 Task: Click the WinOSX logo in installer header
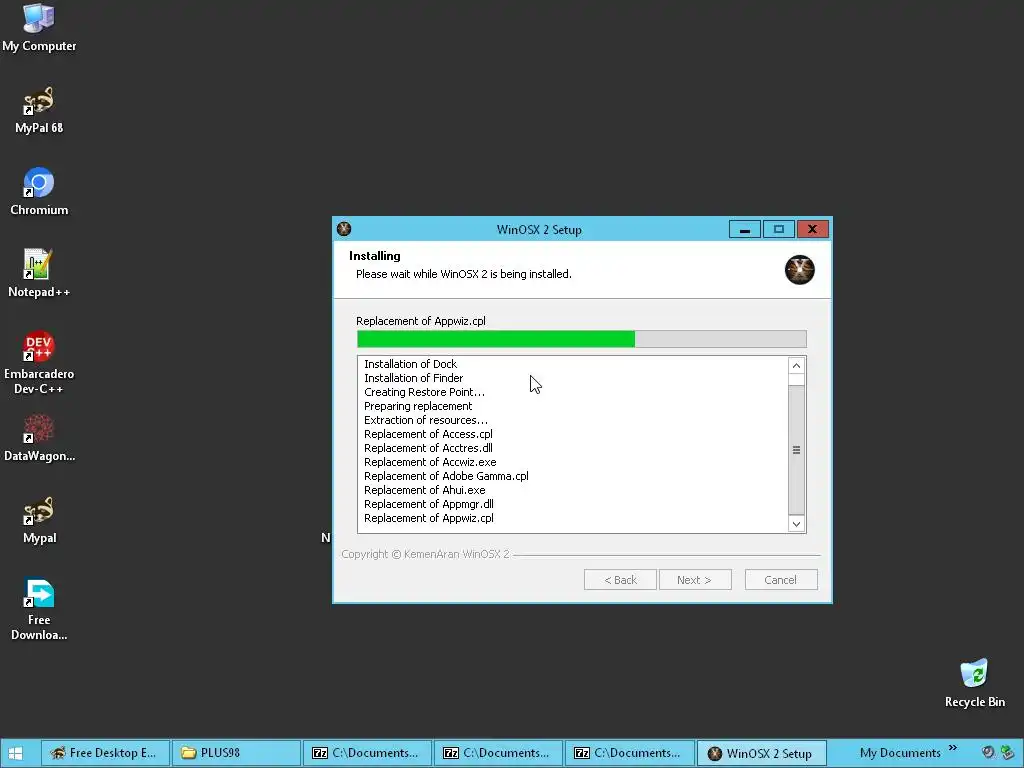(799, 270)
